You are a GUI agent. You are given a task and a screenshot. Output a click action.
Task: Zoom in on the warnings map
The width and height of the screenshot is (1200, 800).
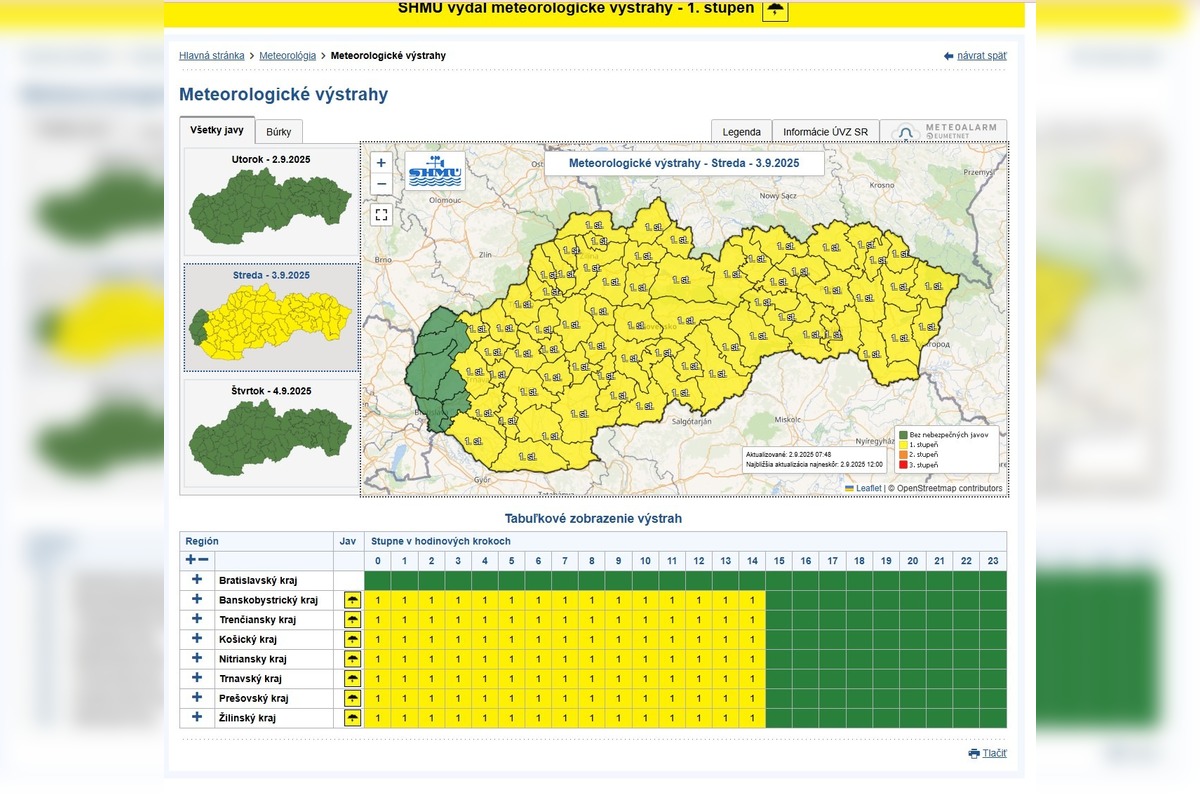(x=381, y=163)
